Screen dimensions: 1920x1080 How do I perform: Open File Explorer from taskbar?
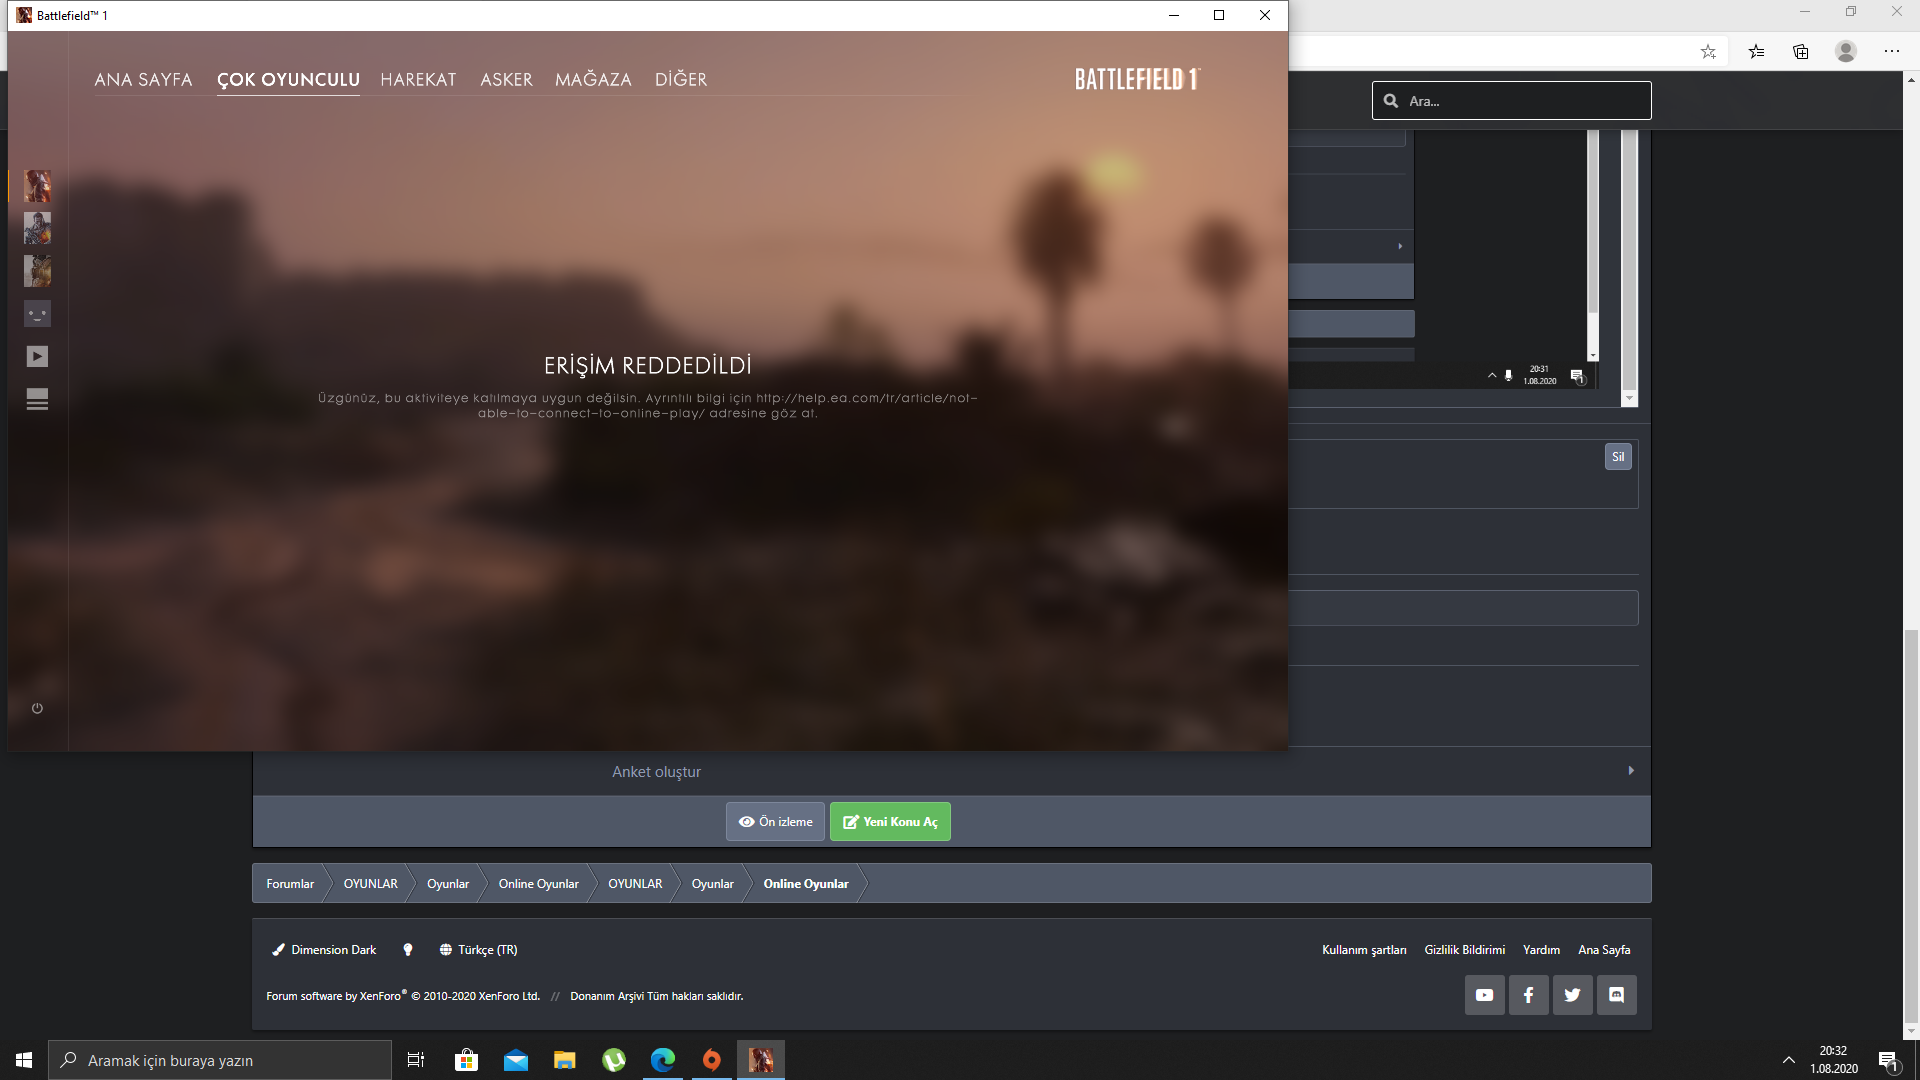(x=564, y=1060)
